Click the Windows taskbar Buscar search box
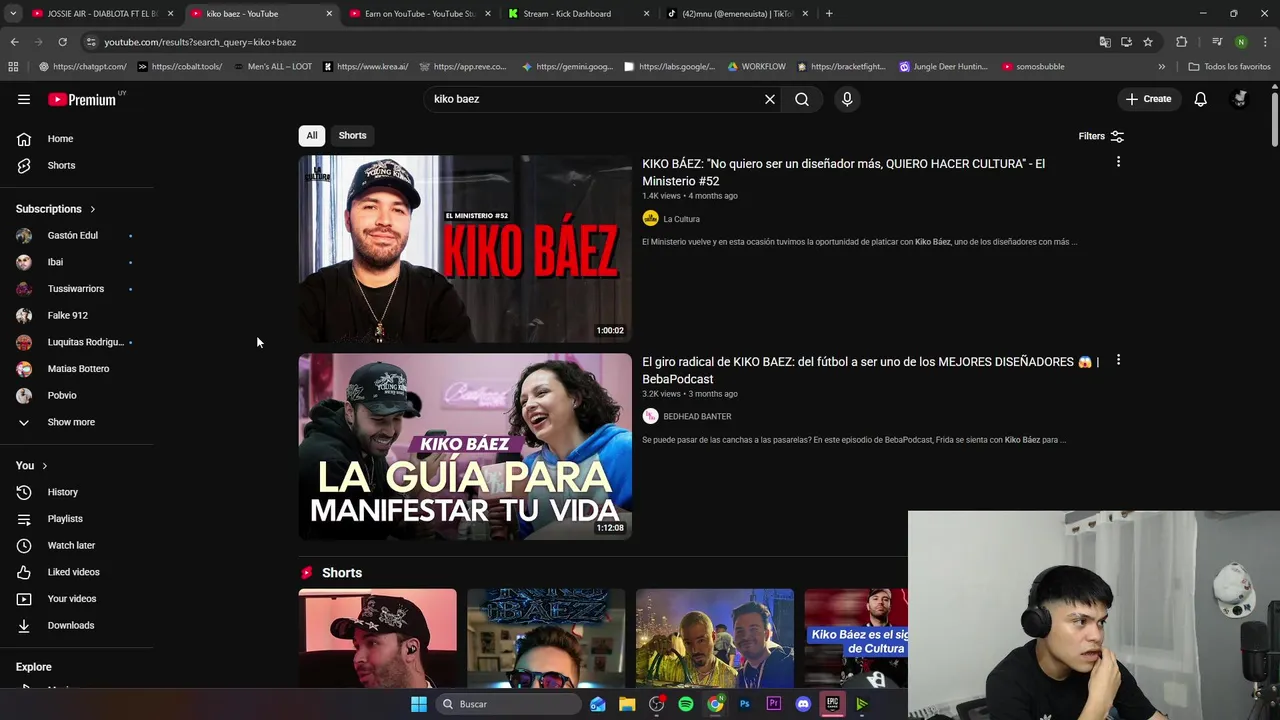This screenshot has width=1280, height=720. [510, 704]
